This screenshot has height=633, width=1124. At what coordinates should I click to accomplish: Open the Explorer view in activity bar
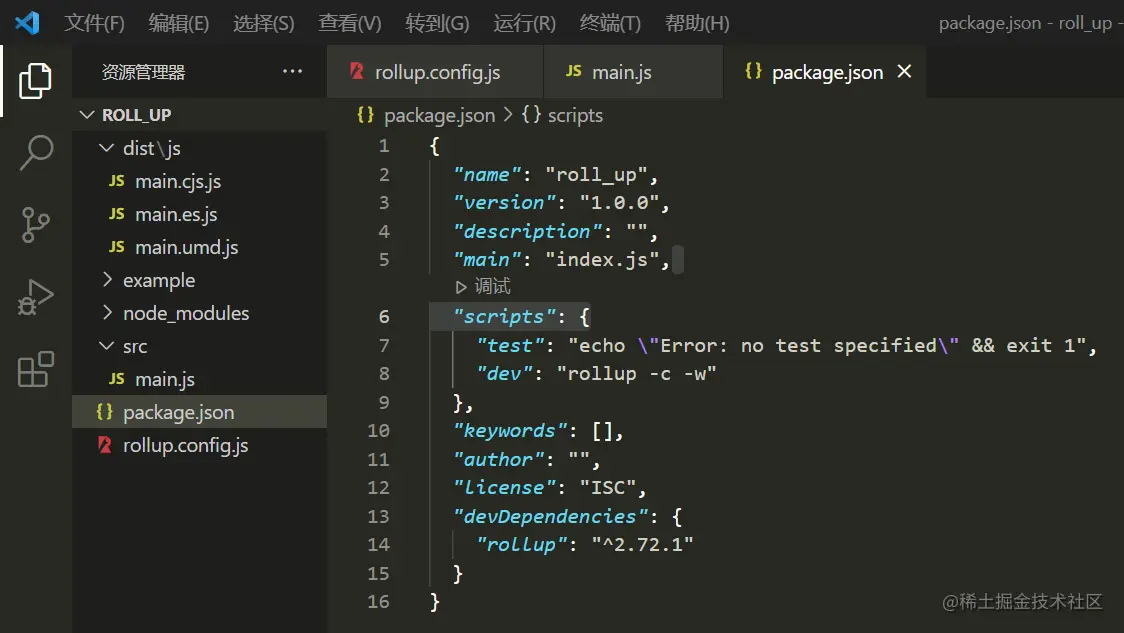(35, 80)
